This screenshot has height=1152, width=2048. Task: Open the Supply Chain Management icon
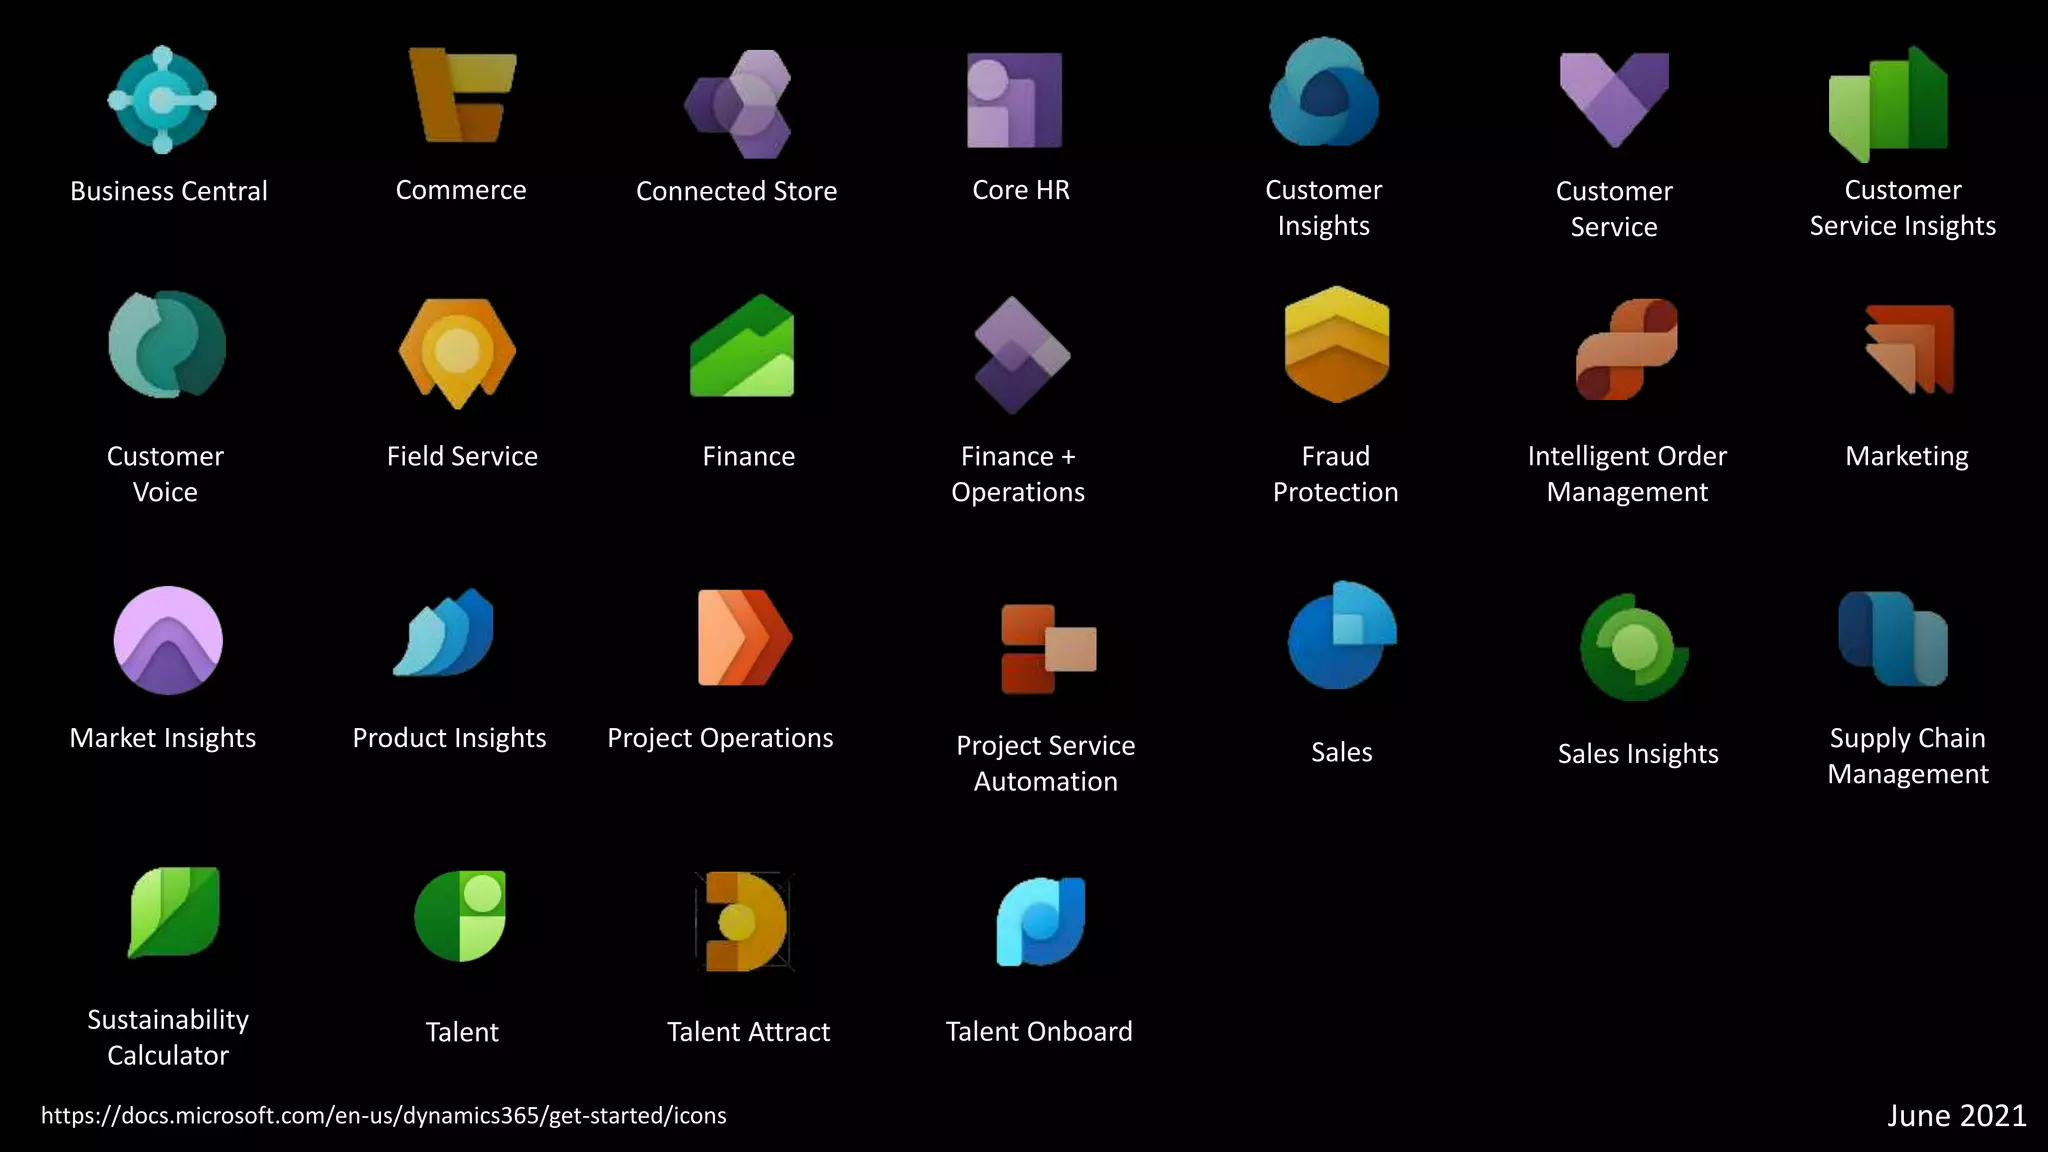coord(1892,639)
